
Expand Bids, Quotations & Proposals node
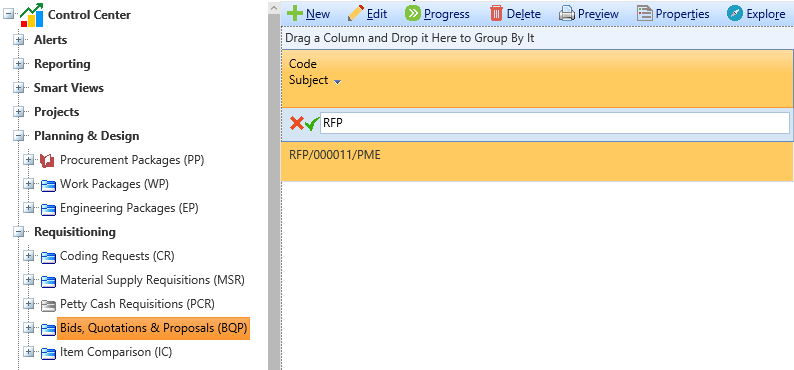(x=29, y=328)
